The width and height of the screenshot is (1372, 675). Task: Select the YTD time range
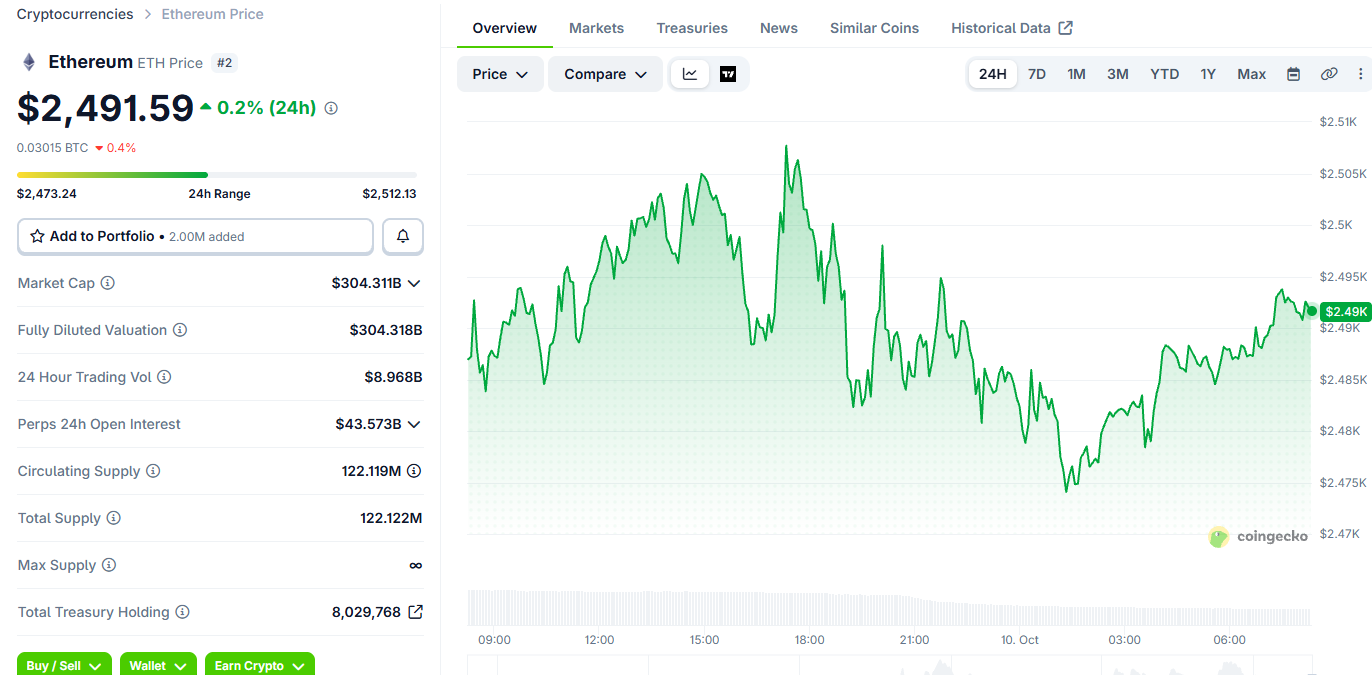(x=1165, y=74)
